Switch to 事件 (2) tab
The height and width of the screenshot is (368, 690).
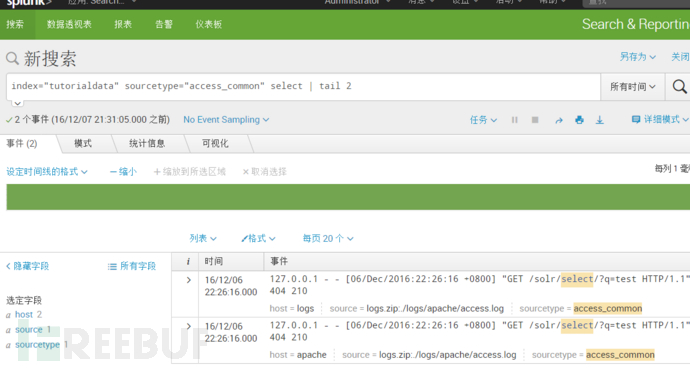(22, 144)
